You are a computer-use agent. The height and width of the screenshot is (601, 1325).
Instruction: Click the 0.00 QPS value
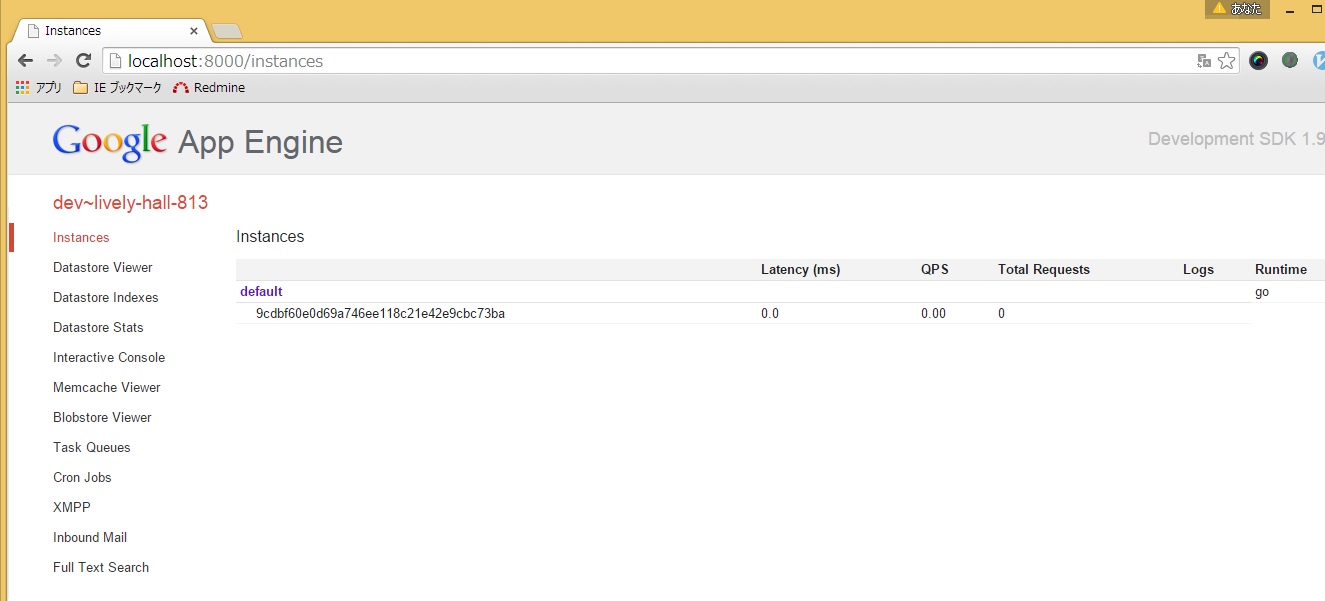point(933,314)
